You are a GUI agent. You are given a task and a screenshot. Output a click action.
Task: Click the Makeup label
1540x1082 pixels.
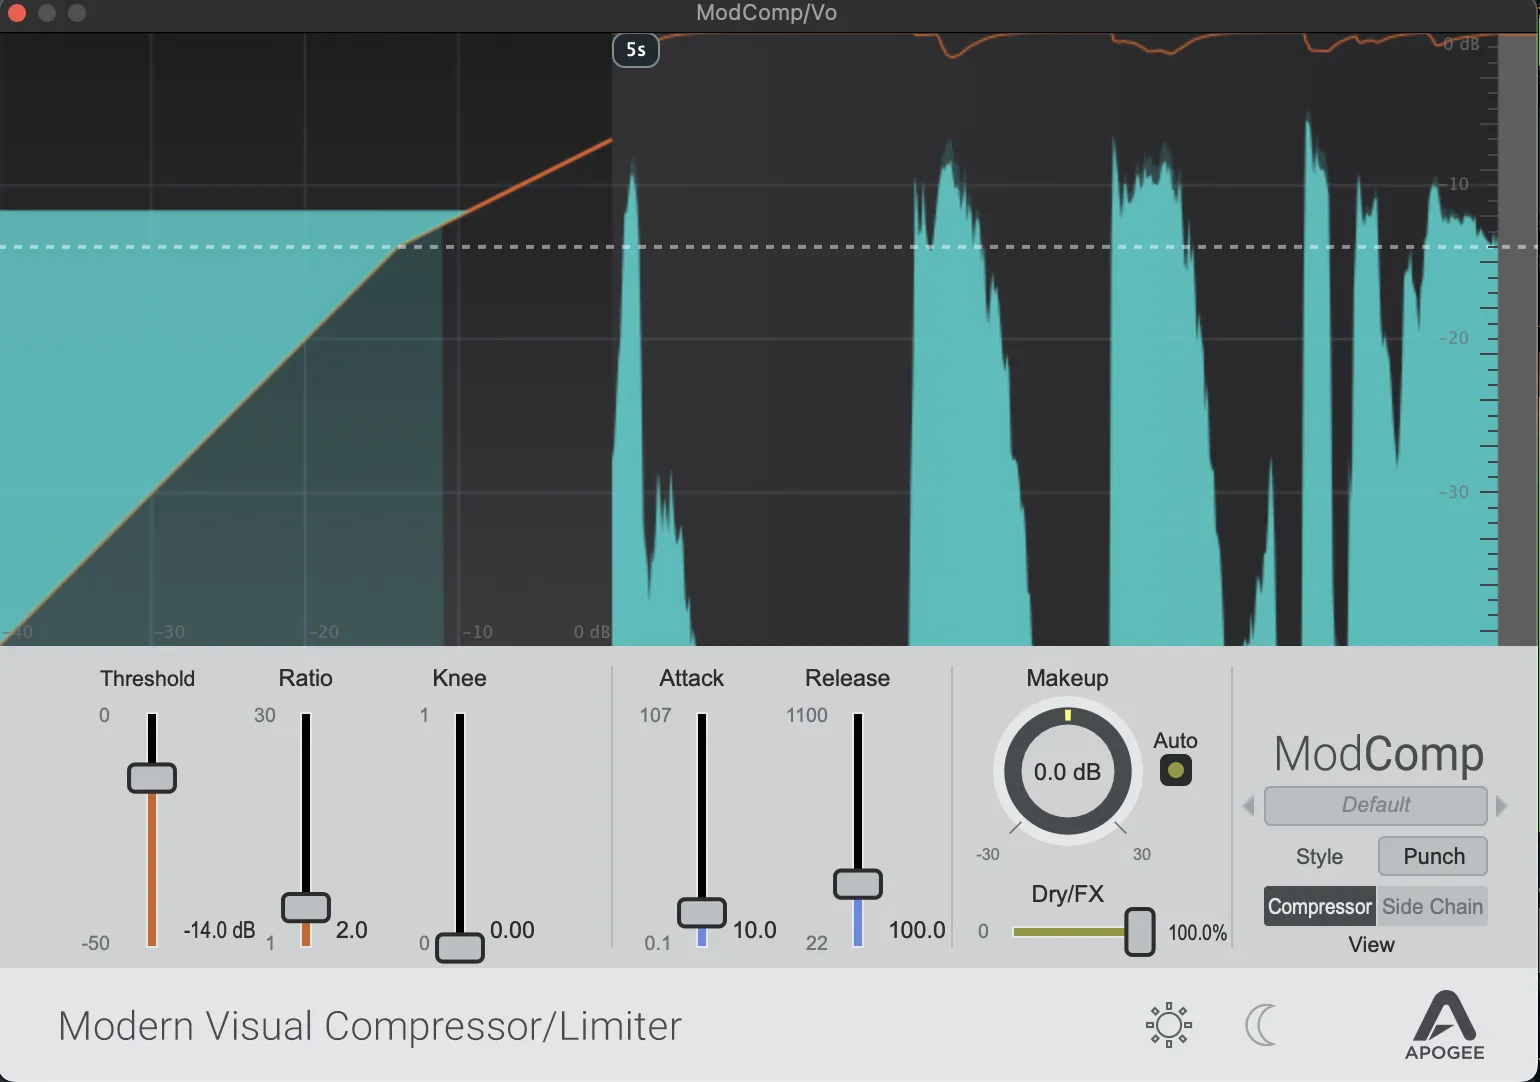click(1067, 678)
